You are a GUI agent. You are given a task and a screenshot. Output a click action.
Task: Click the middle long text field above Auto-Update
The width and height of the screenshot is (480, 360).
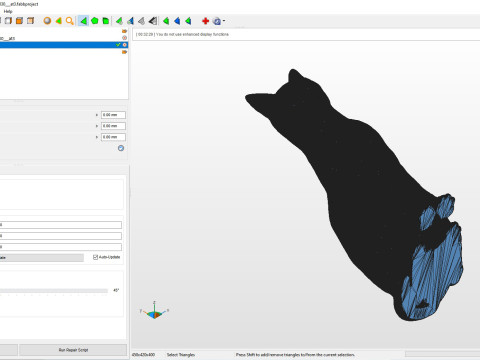click(x=61, y=236)
